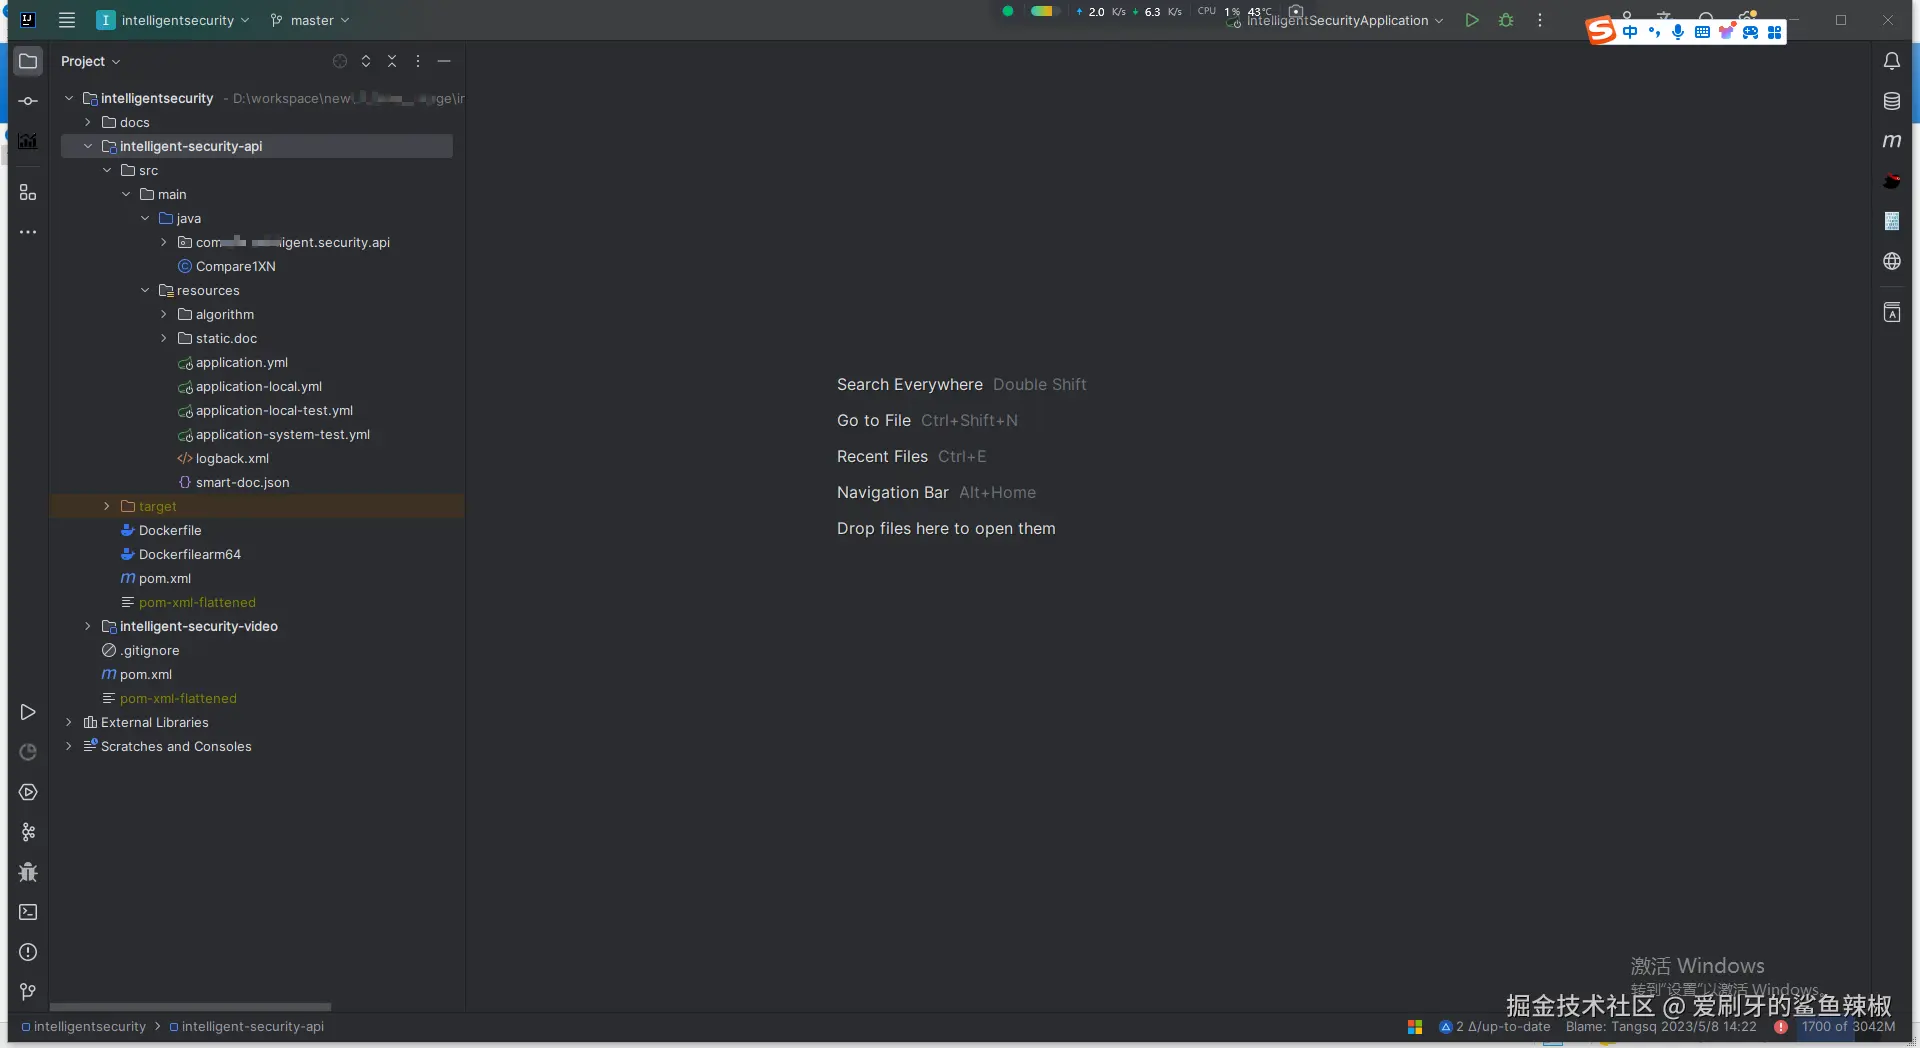1920x1048 pixels.
Task: Expand the intelligent-security-video module
Action: click(x=88, y=626)
